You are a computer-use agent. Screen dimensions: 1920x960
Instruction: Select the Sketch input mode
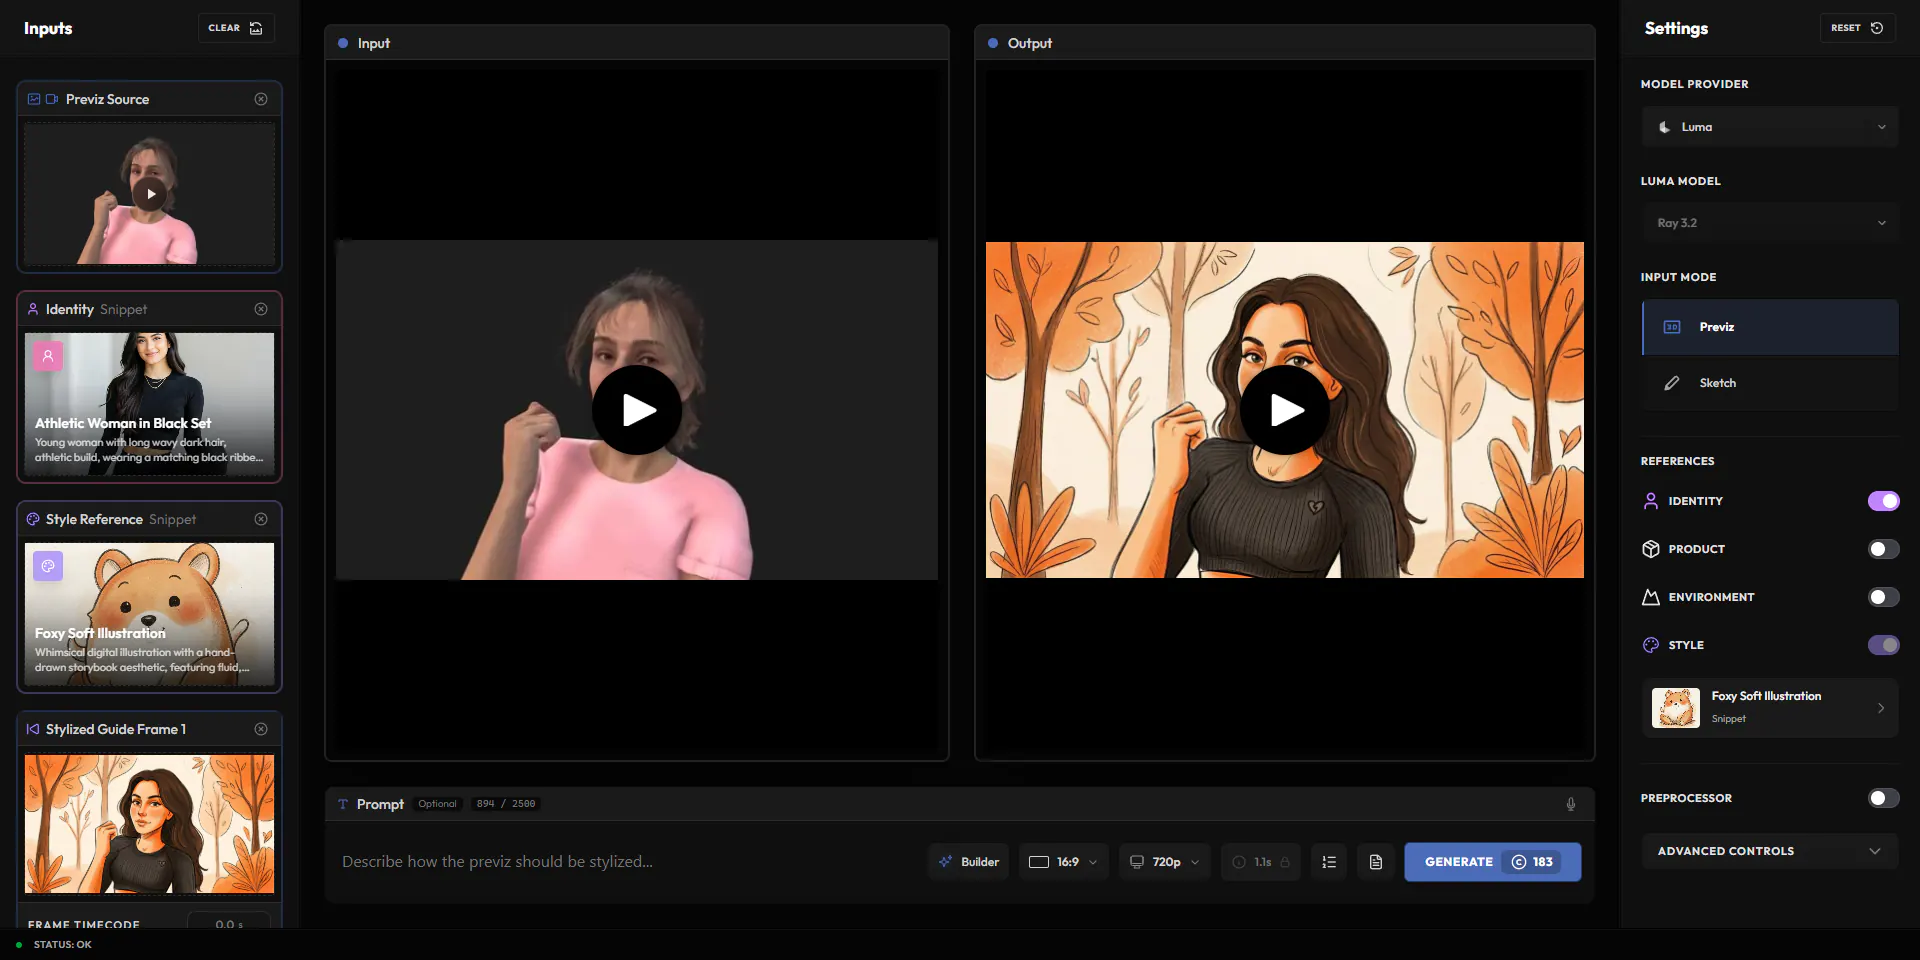point(1769,383)
